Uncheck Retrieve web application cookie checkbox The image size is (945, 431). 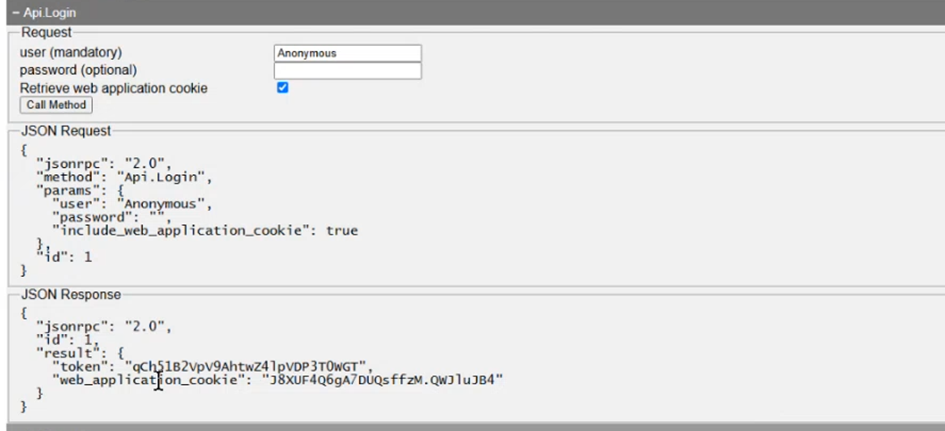coord(282,88)
